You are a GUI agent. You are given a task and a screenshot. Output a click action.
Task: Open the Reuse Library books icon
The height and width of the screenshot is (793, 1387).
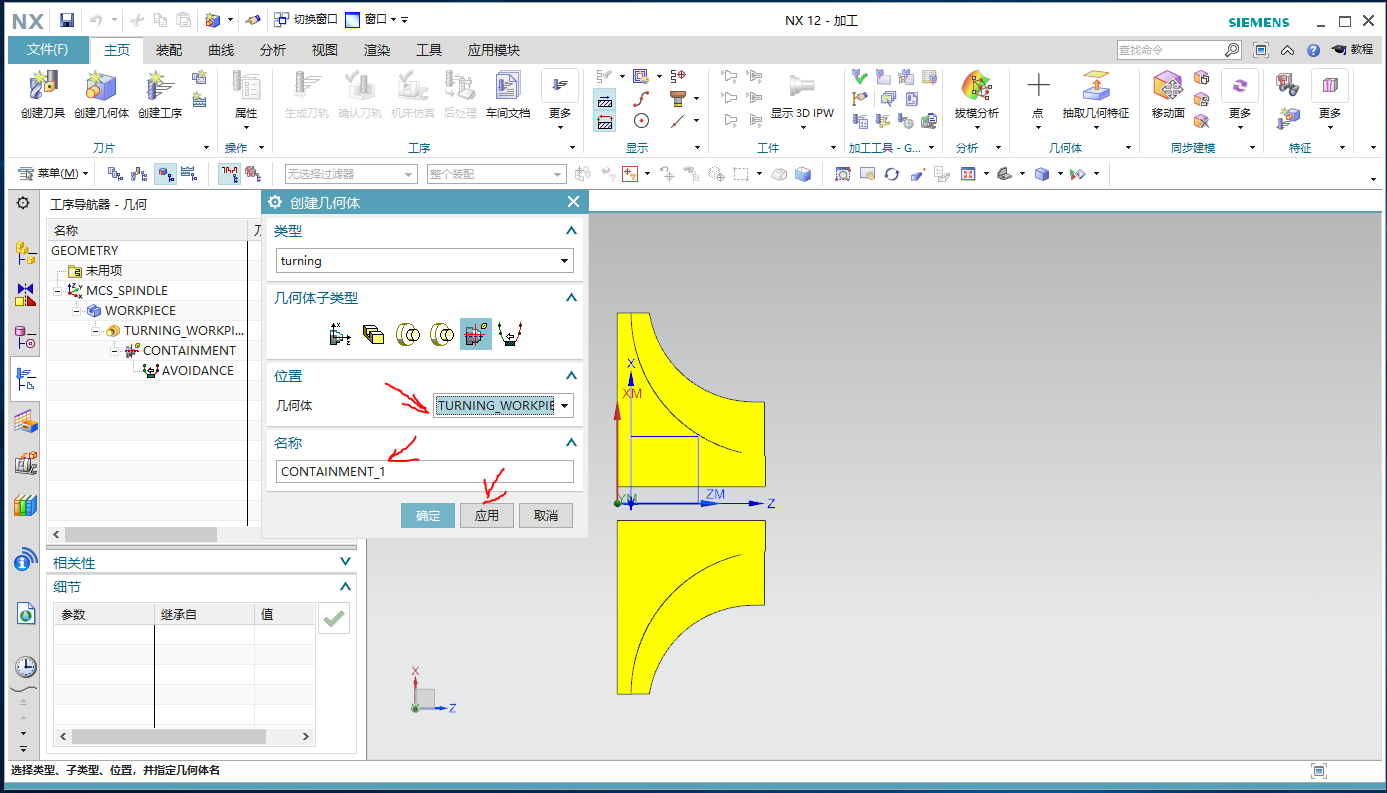click(x=25, y=506)
